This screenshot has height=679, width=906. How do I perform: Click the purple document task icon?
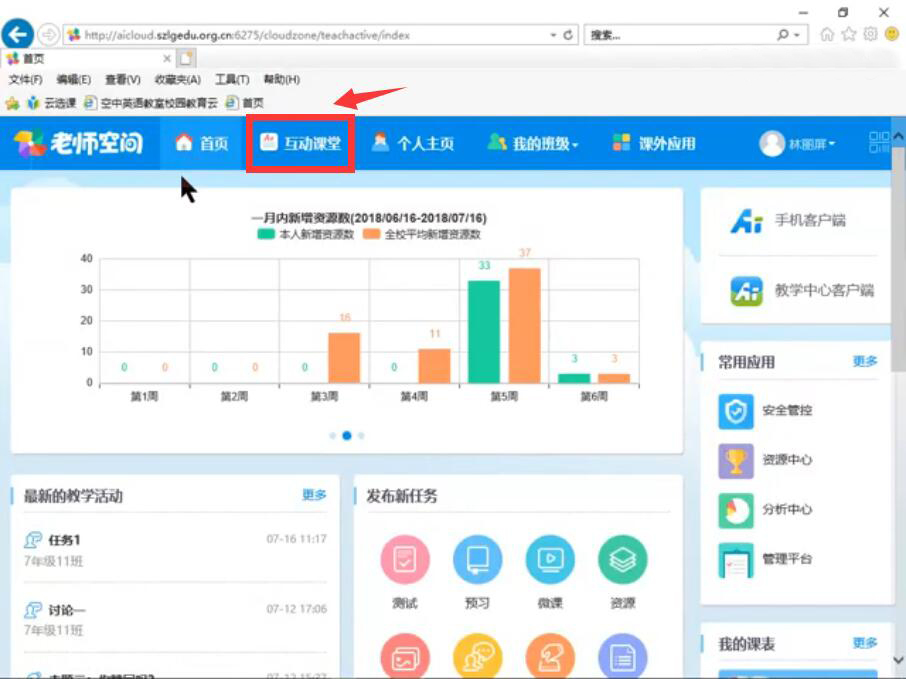[623, 656]
